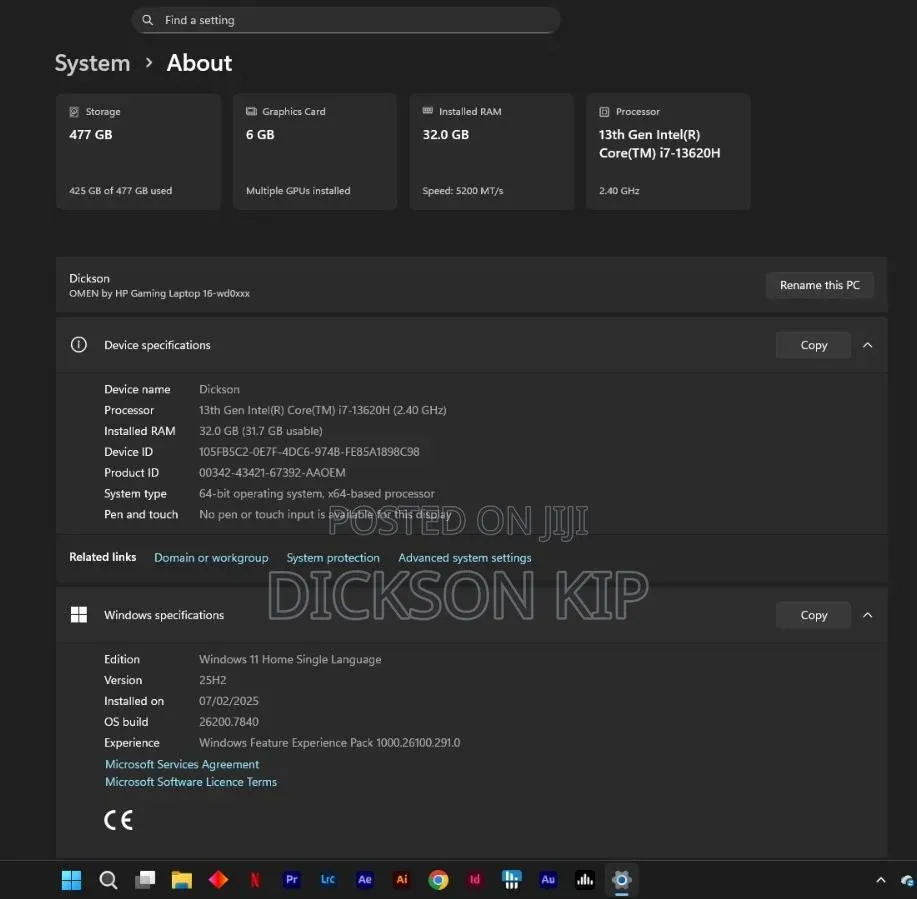Select the Product ID value 00342-43421-67392-AAOEM
917x899 pixels.
(272, 473)
